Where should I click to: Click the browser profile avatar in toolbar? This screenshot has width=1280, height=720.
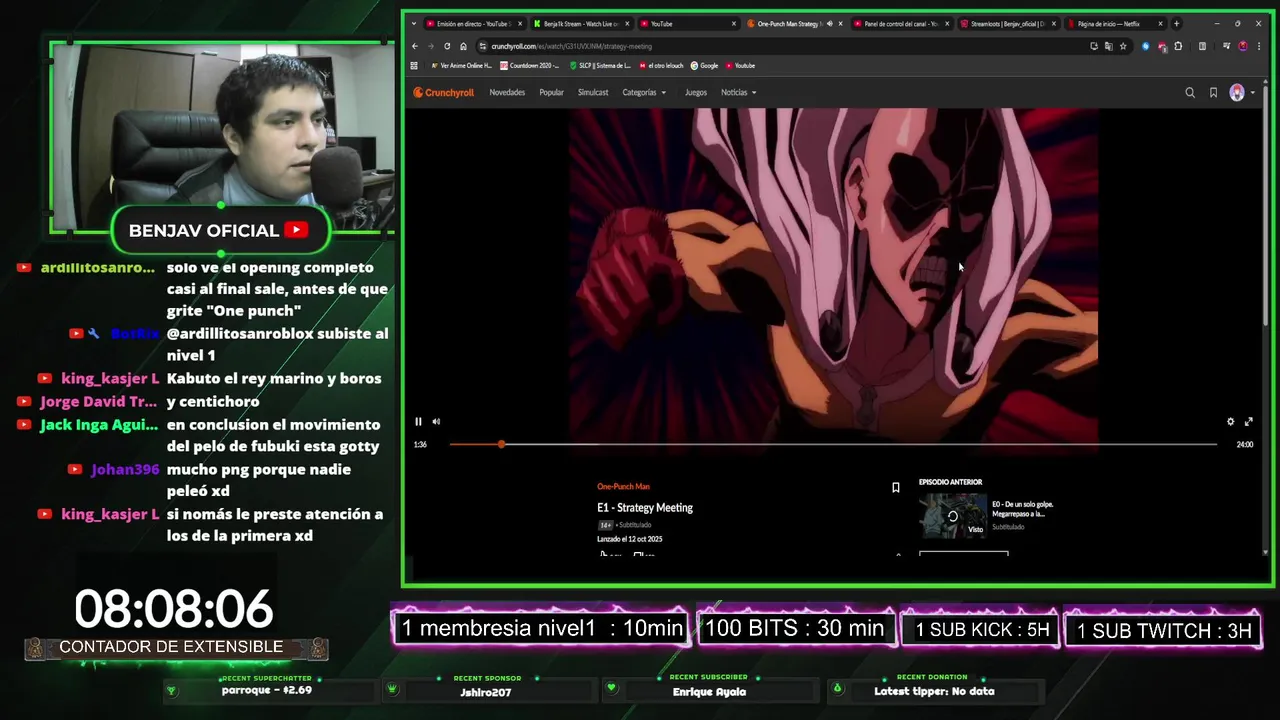pos(1243,46)
